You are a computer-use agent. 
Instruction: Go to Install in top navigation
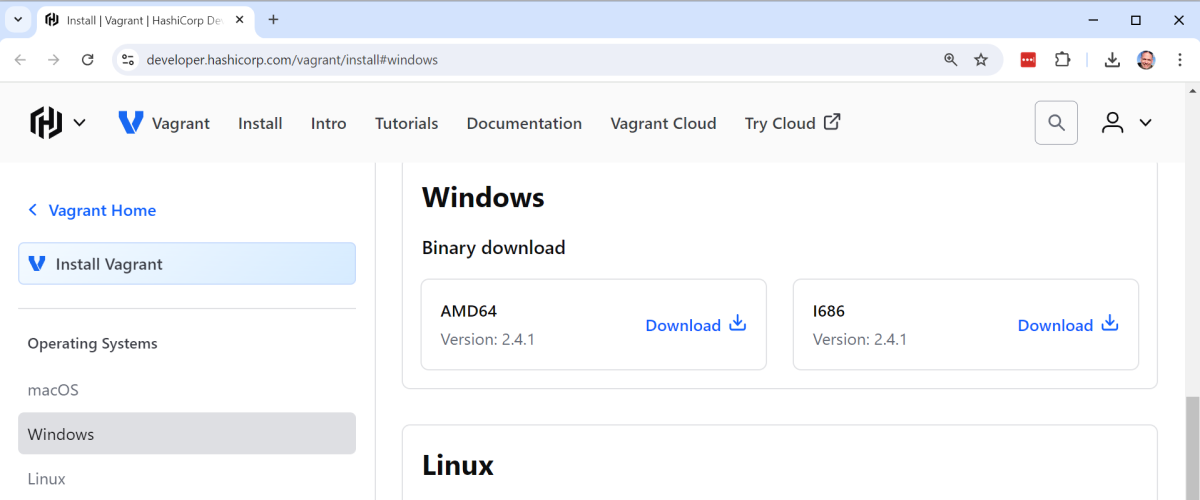coord(260,123)
